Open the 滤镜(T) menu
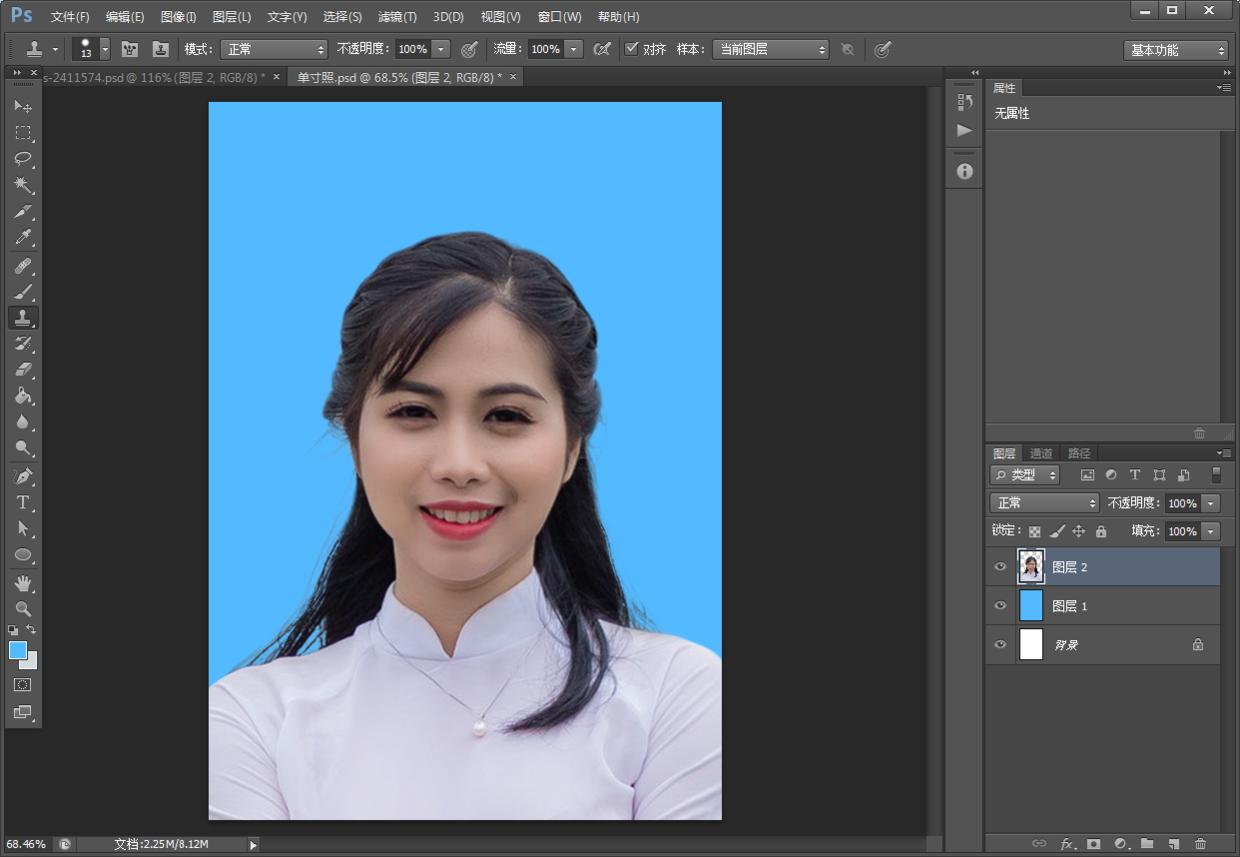 click(397, 17)
